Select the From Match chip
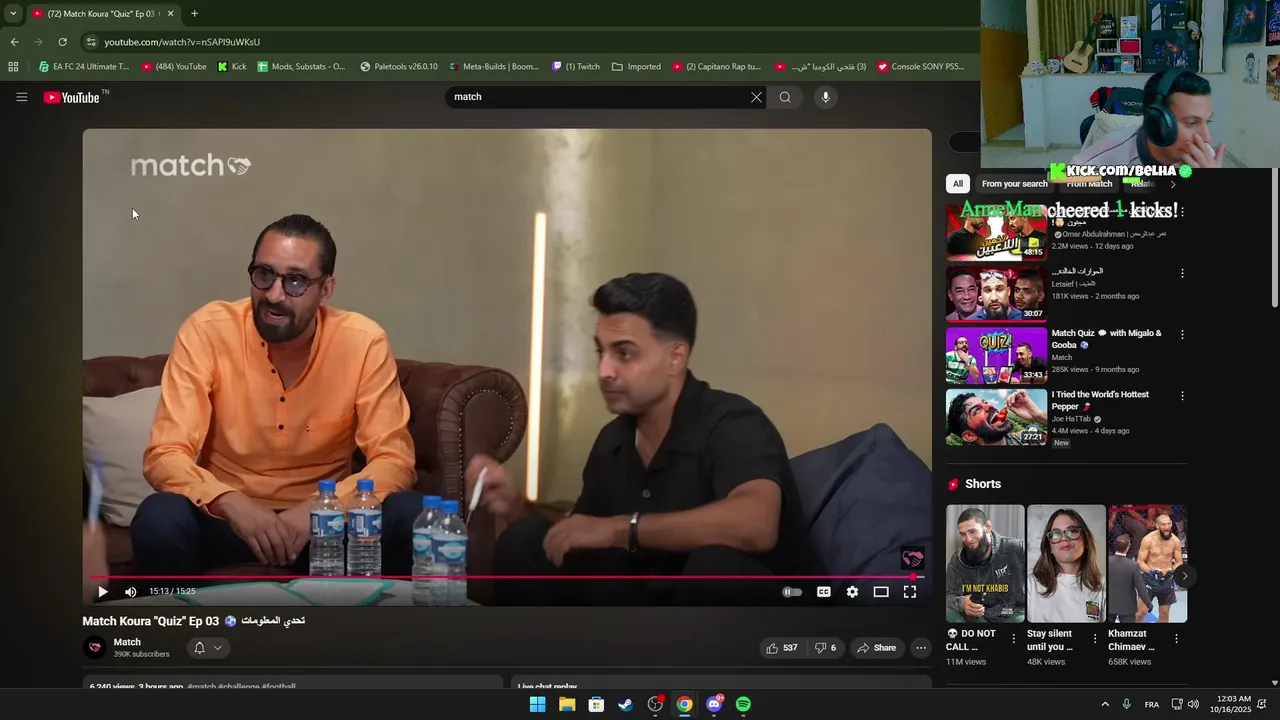This screenshot has width=1280, height=720. coord(1089,184)
